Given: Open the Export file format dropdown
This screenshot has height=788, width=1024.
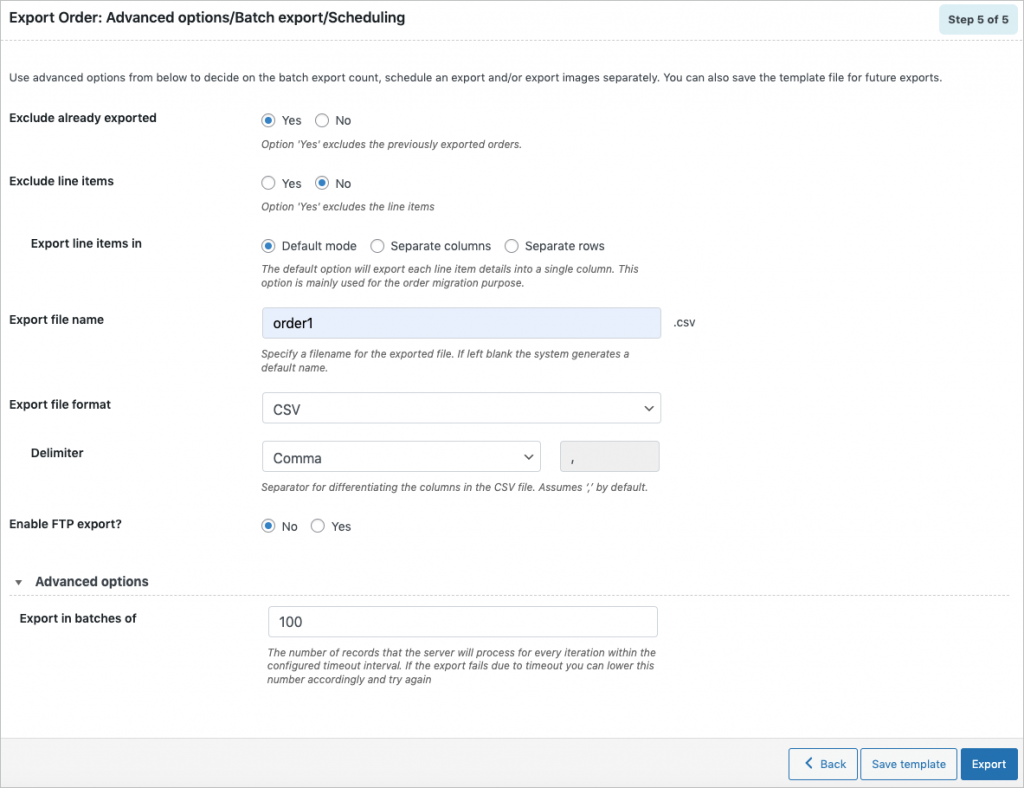Looking at the screenshot, I should pos(461,408).
